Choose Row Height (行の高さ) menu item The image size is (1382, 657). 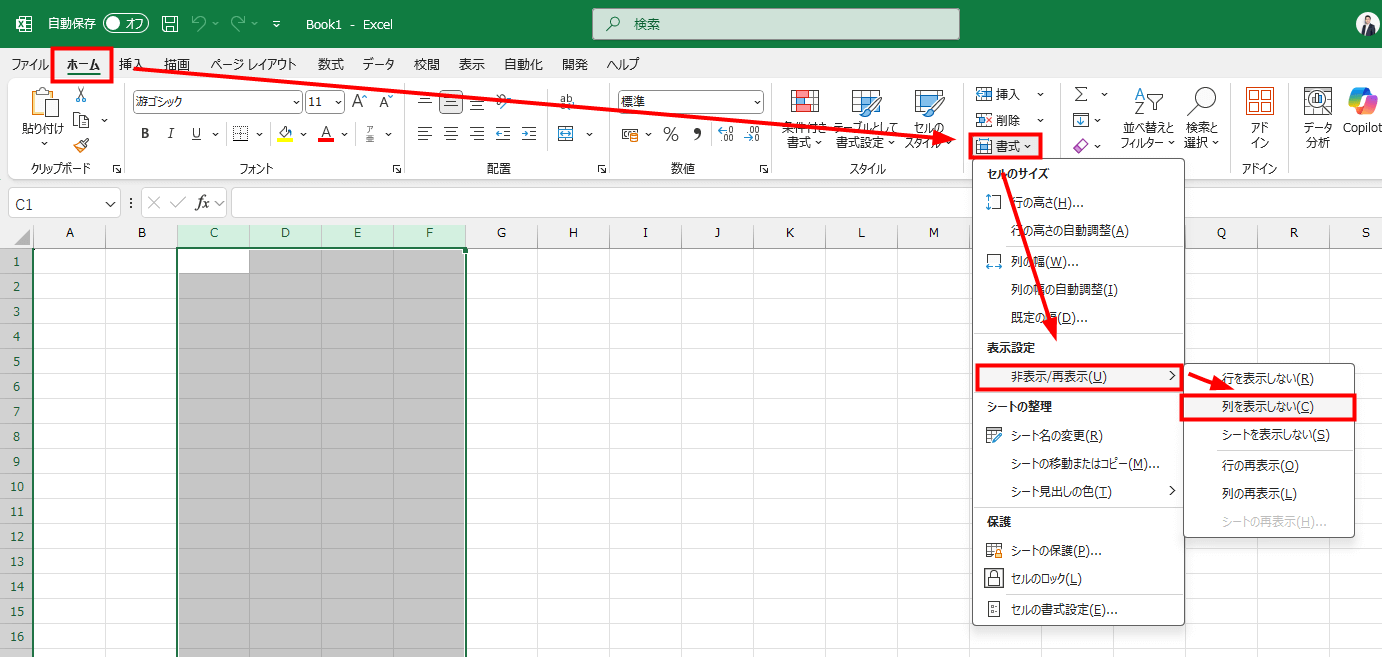click(1048, 203)
